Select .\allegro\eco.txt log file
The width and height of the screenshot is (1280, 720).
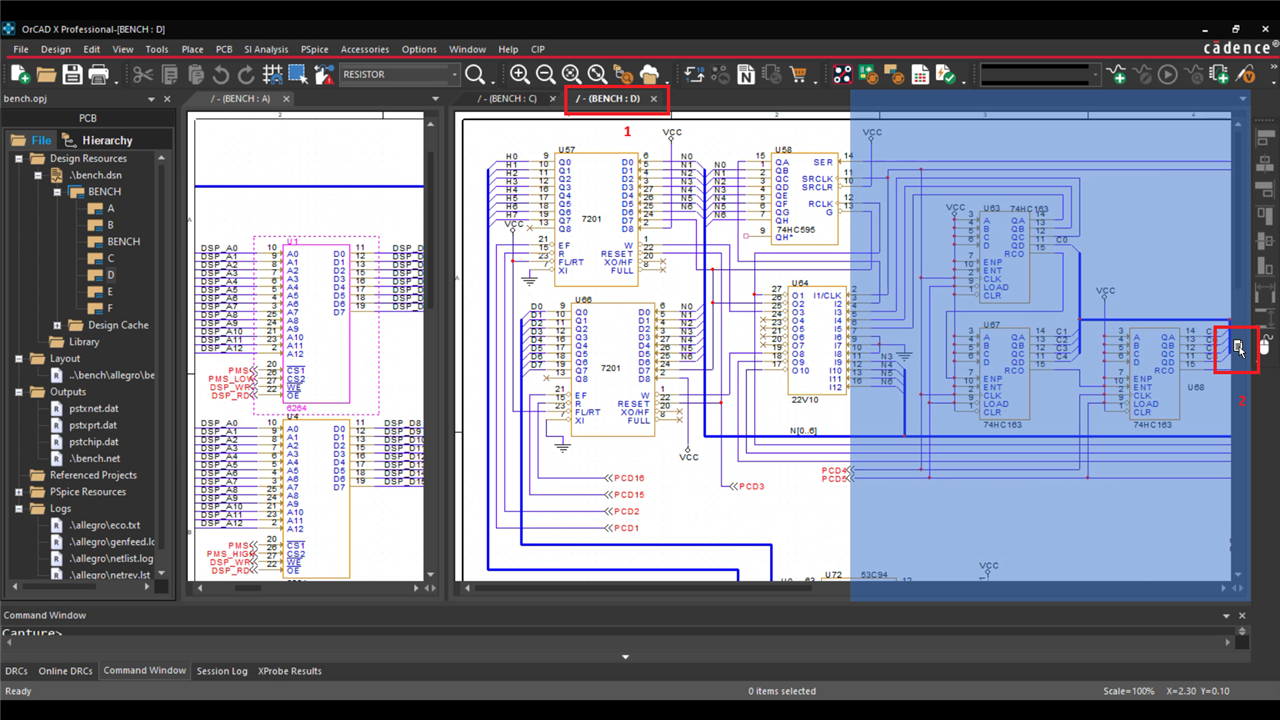click(x=104, y=525)
